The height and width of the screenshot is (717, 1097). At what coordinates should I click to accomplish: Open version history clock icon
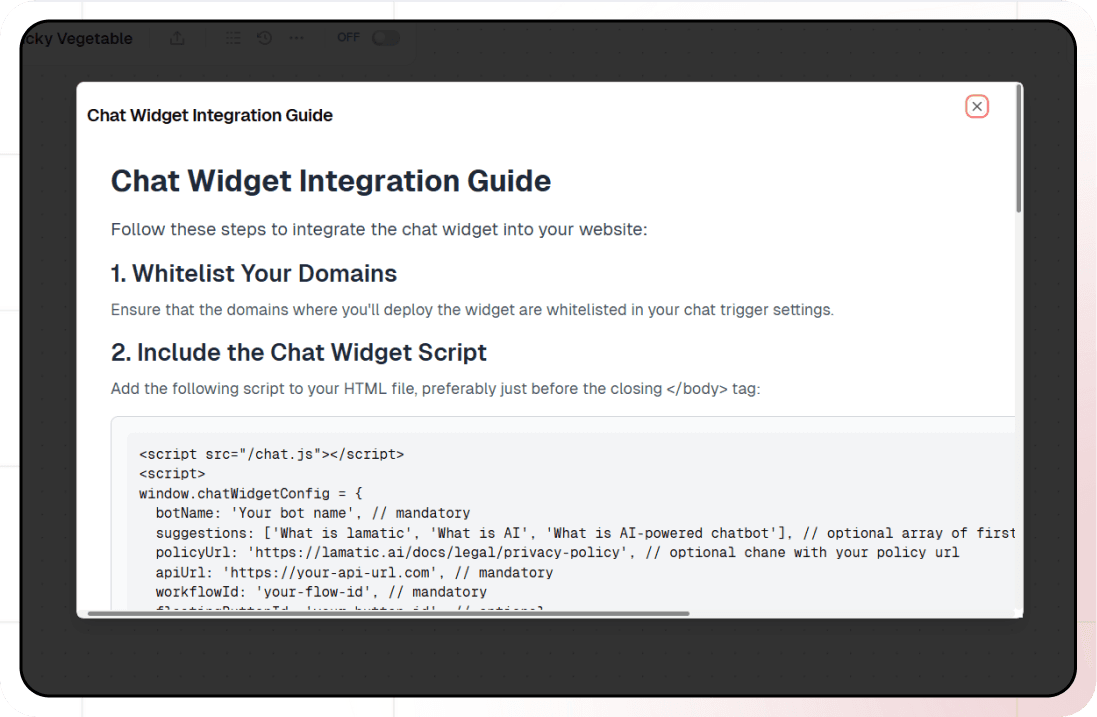pyautogui.click(x=264, y=38)
